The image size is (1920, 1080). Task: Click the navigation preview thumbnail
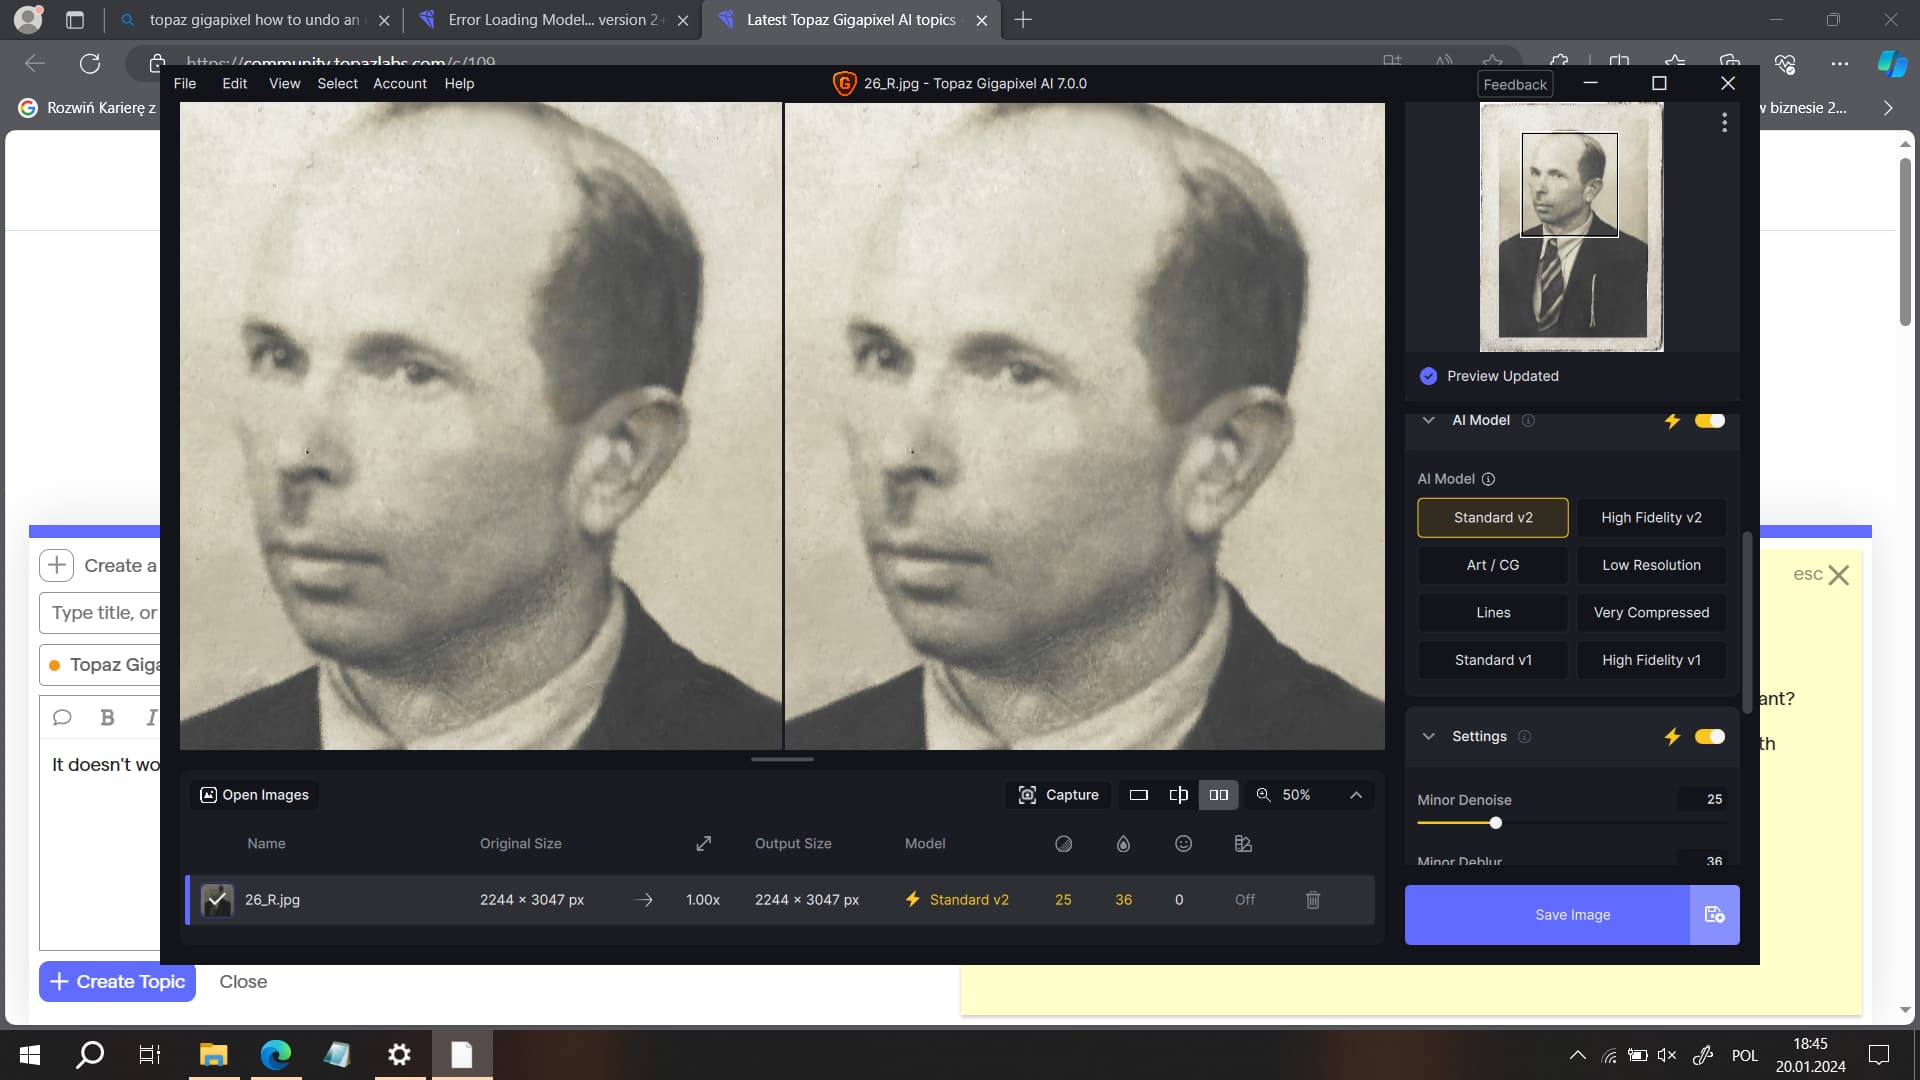click(x=1570, y=227)
